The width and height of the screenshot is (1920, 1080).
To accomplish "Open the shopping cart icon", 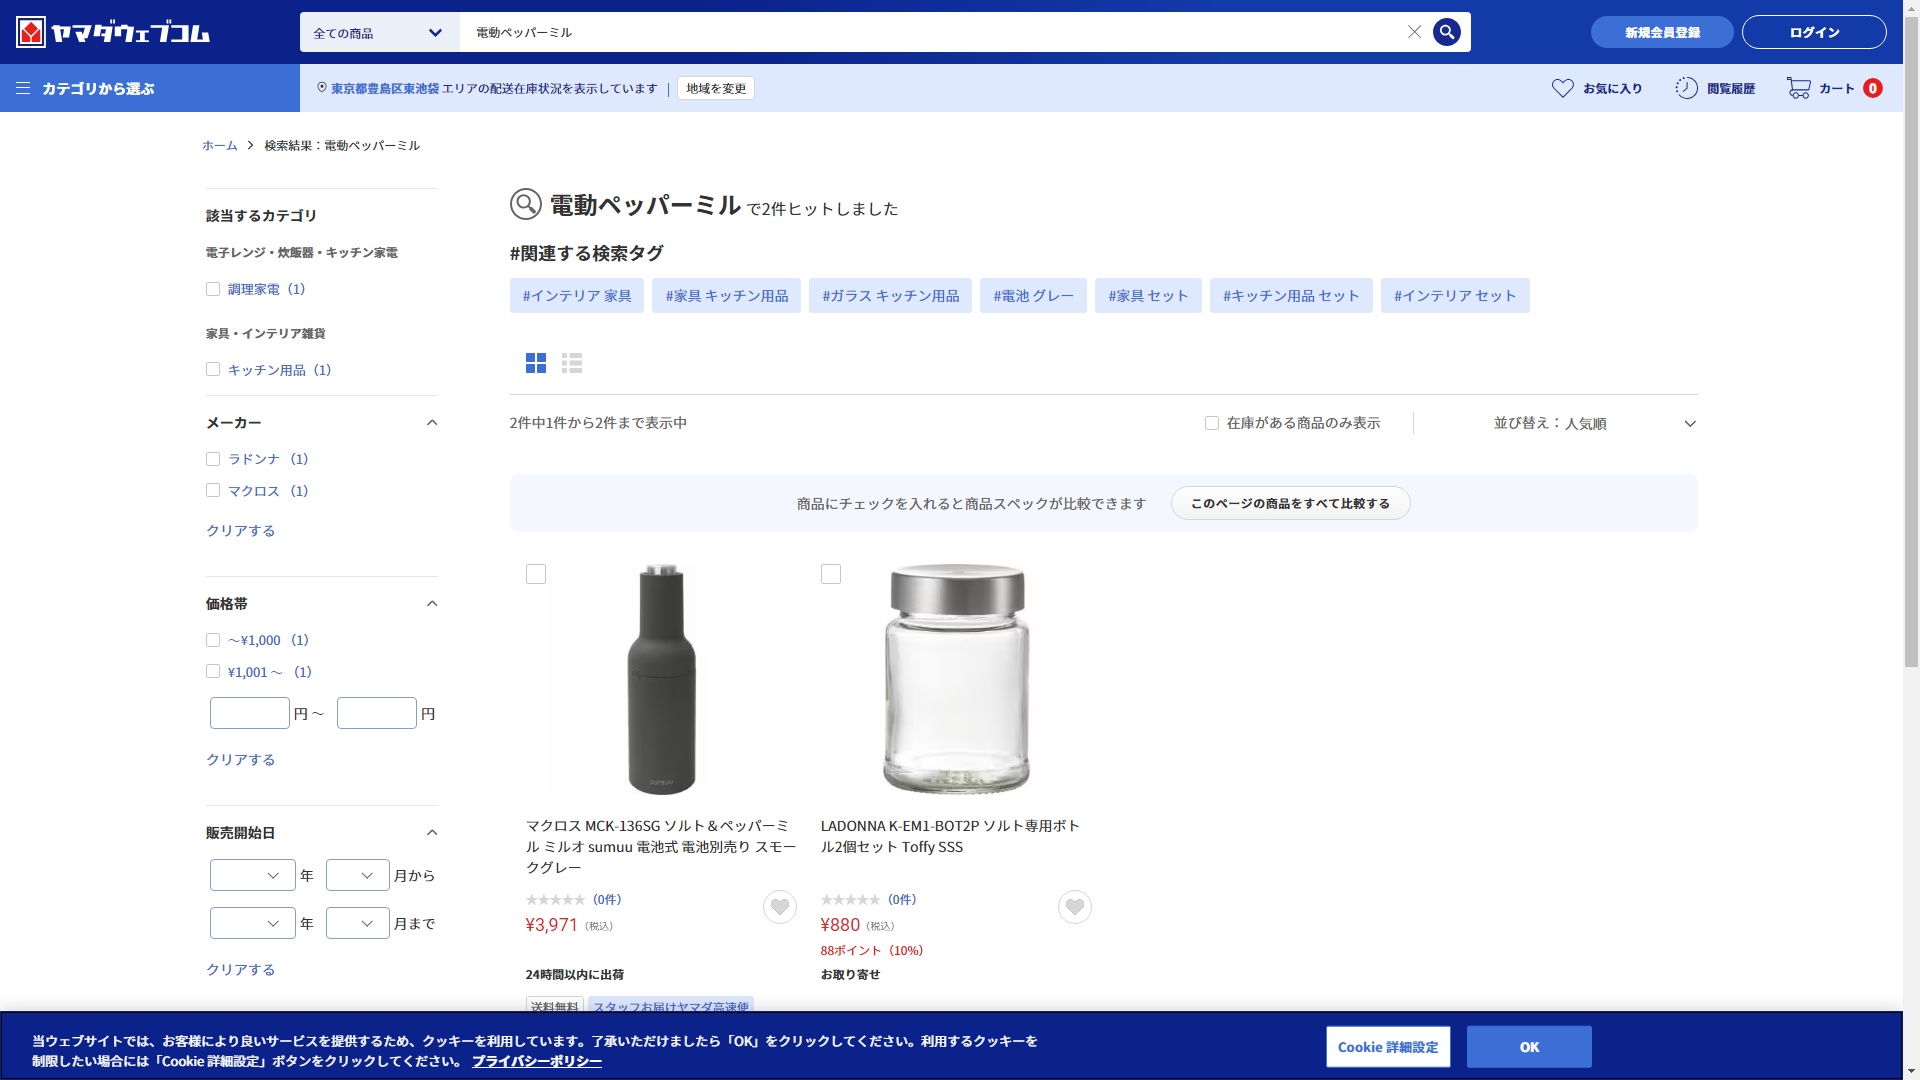I will tap(1798, 88).
